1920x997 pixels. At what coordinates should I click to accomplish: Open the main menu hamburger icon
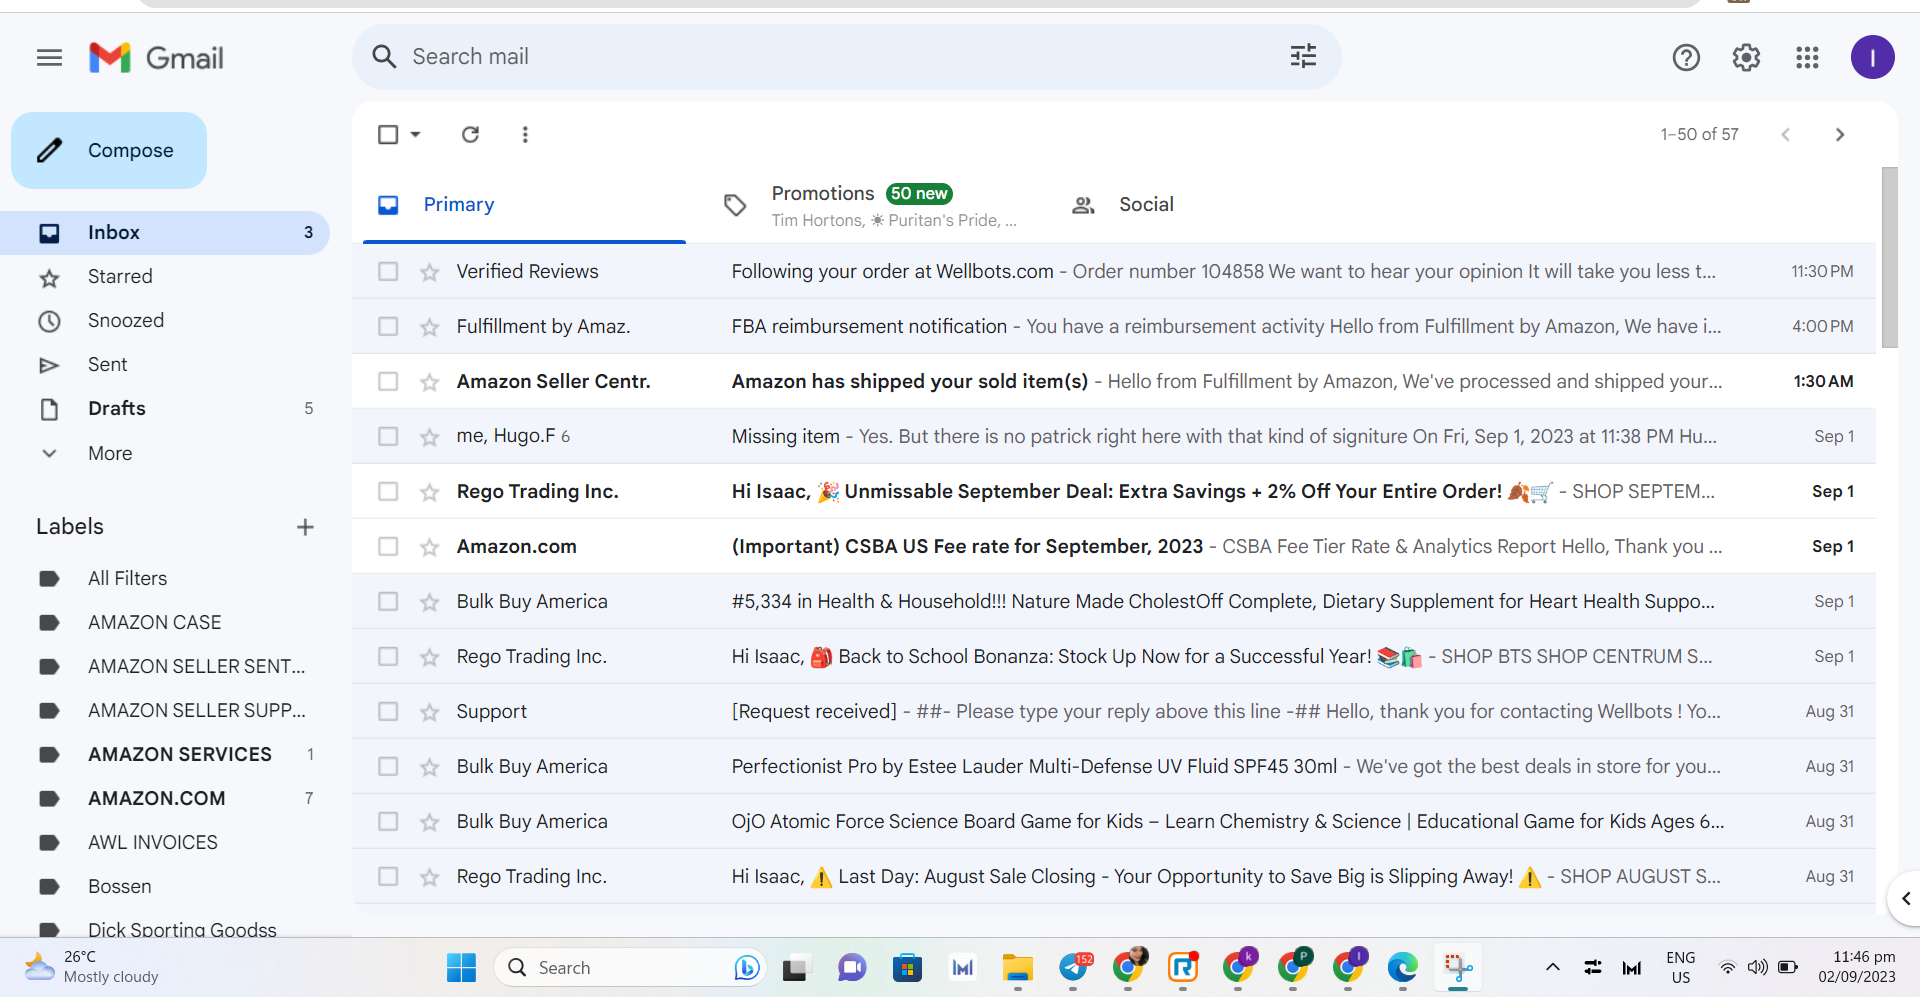coord(49,58)
